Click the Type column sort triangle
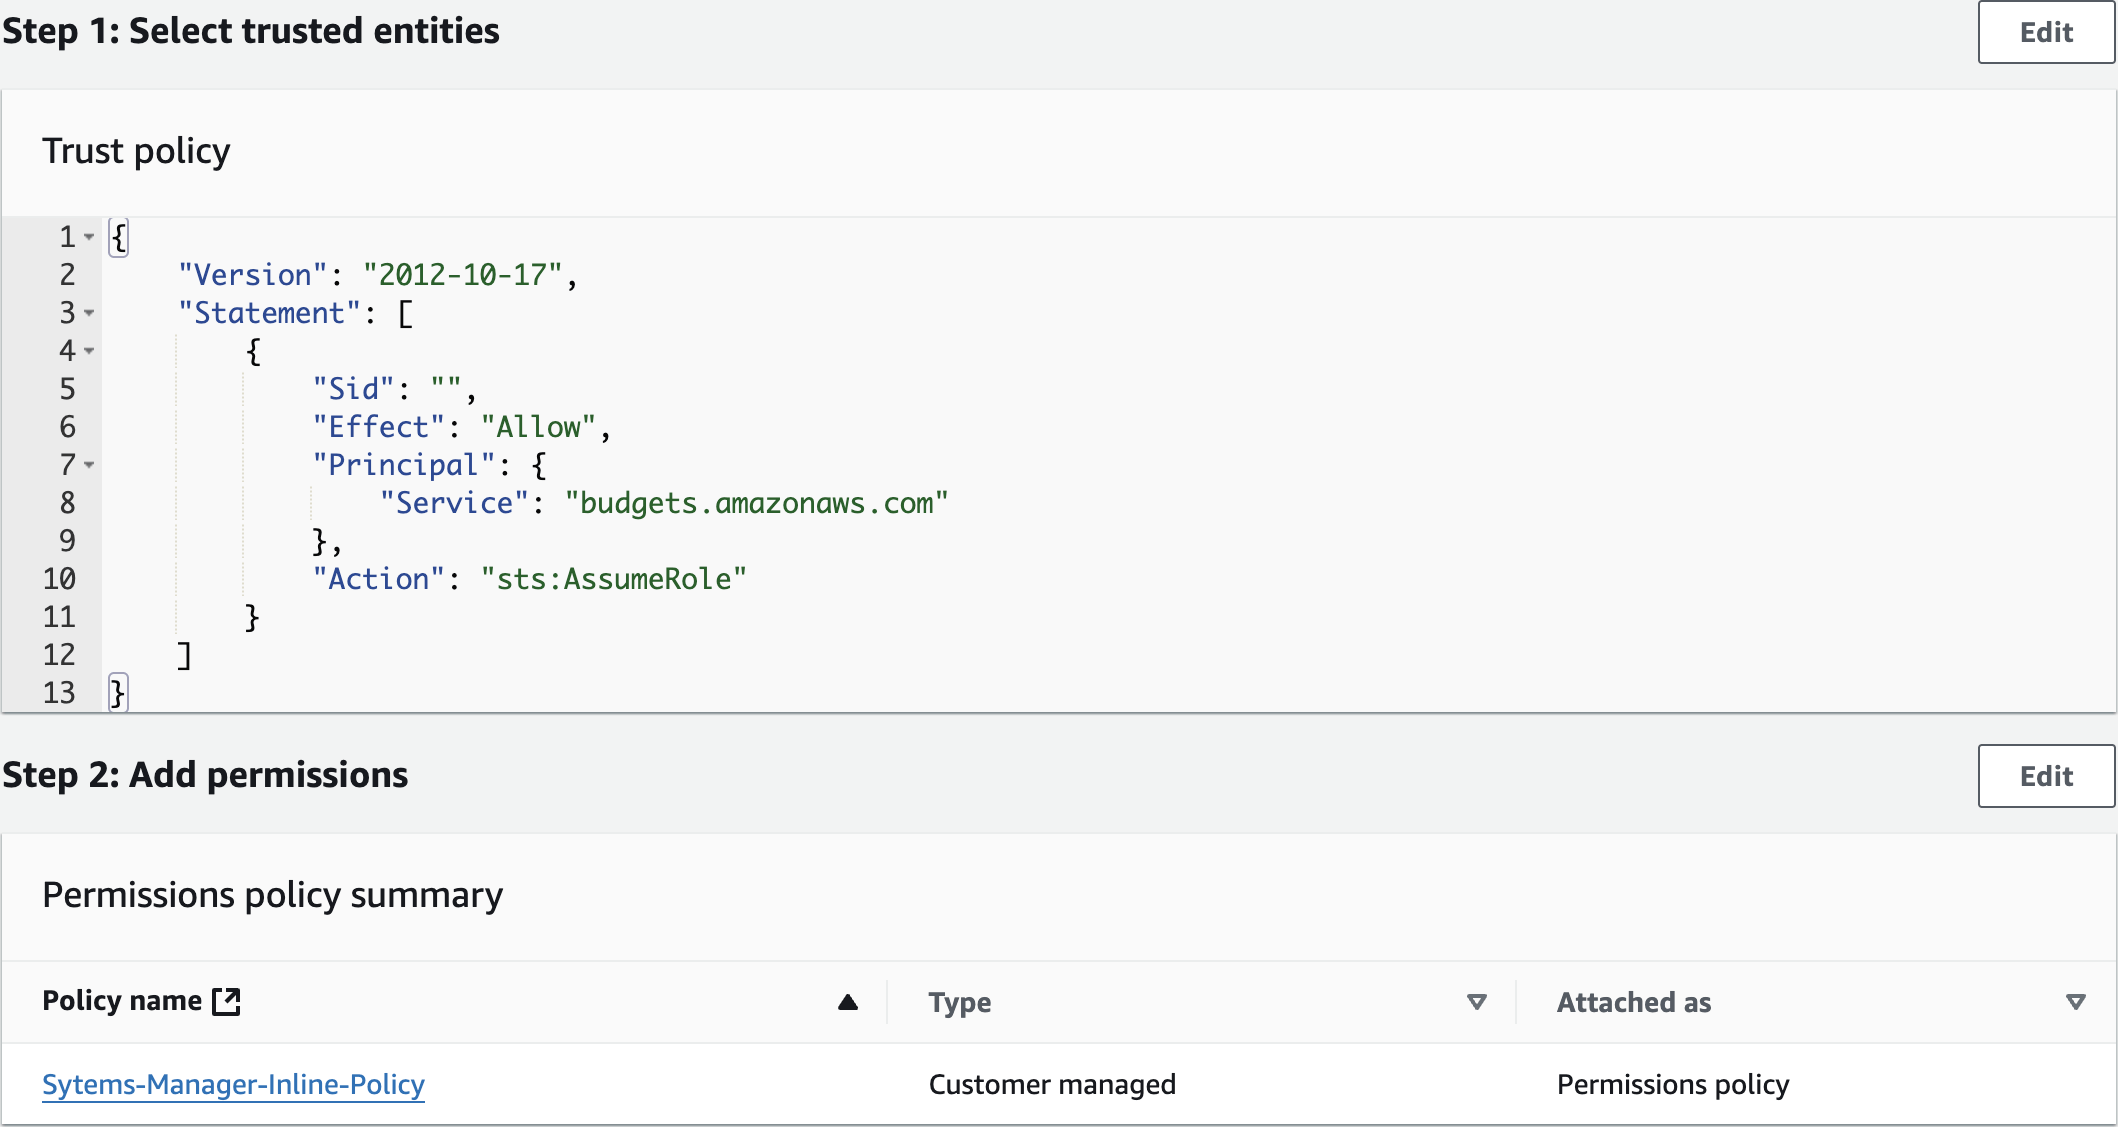2118x1127 pixels. coord(1476,1002)
